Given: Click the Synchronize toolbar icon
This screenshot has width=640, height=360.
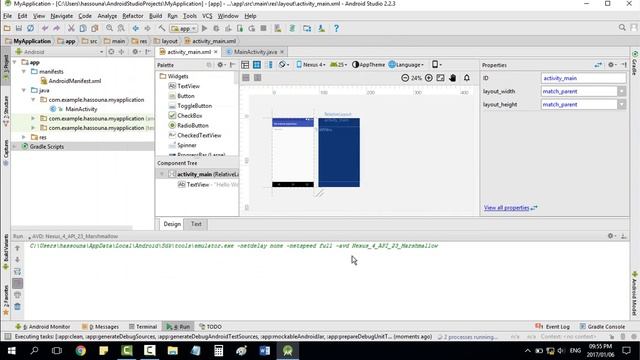Looking at the screenshot, I should point(31,28).
